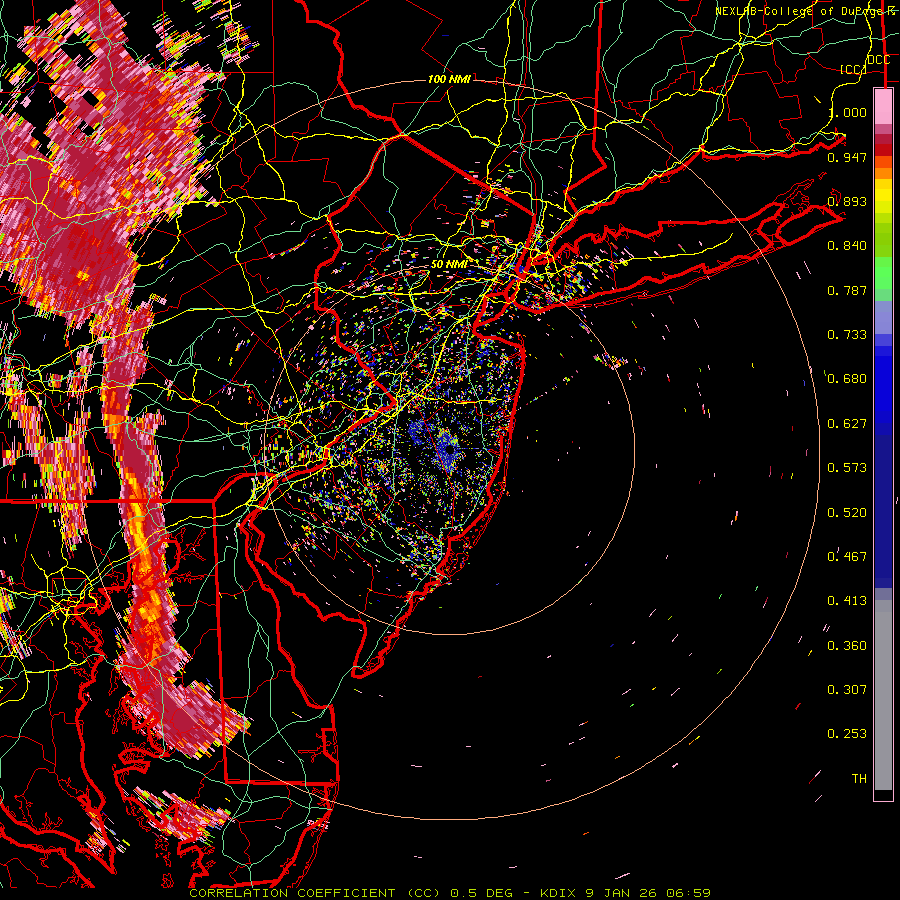Pick the bright red swatch on the color bar
Image resolution: width=900 pixels, height=900 pixels.
883,150
